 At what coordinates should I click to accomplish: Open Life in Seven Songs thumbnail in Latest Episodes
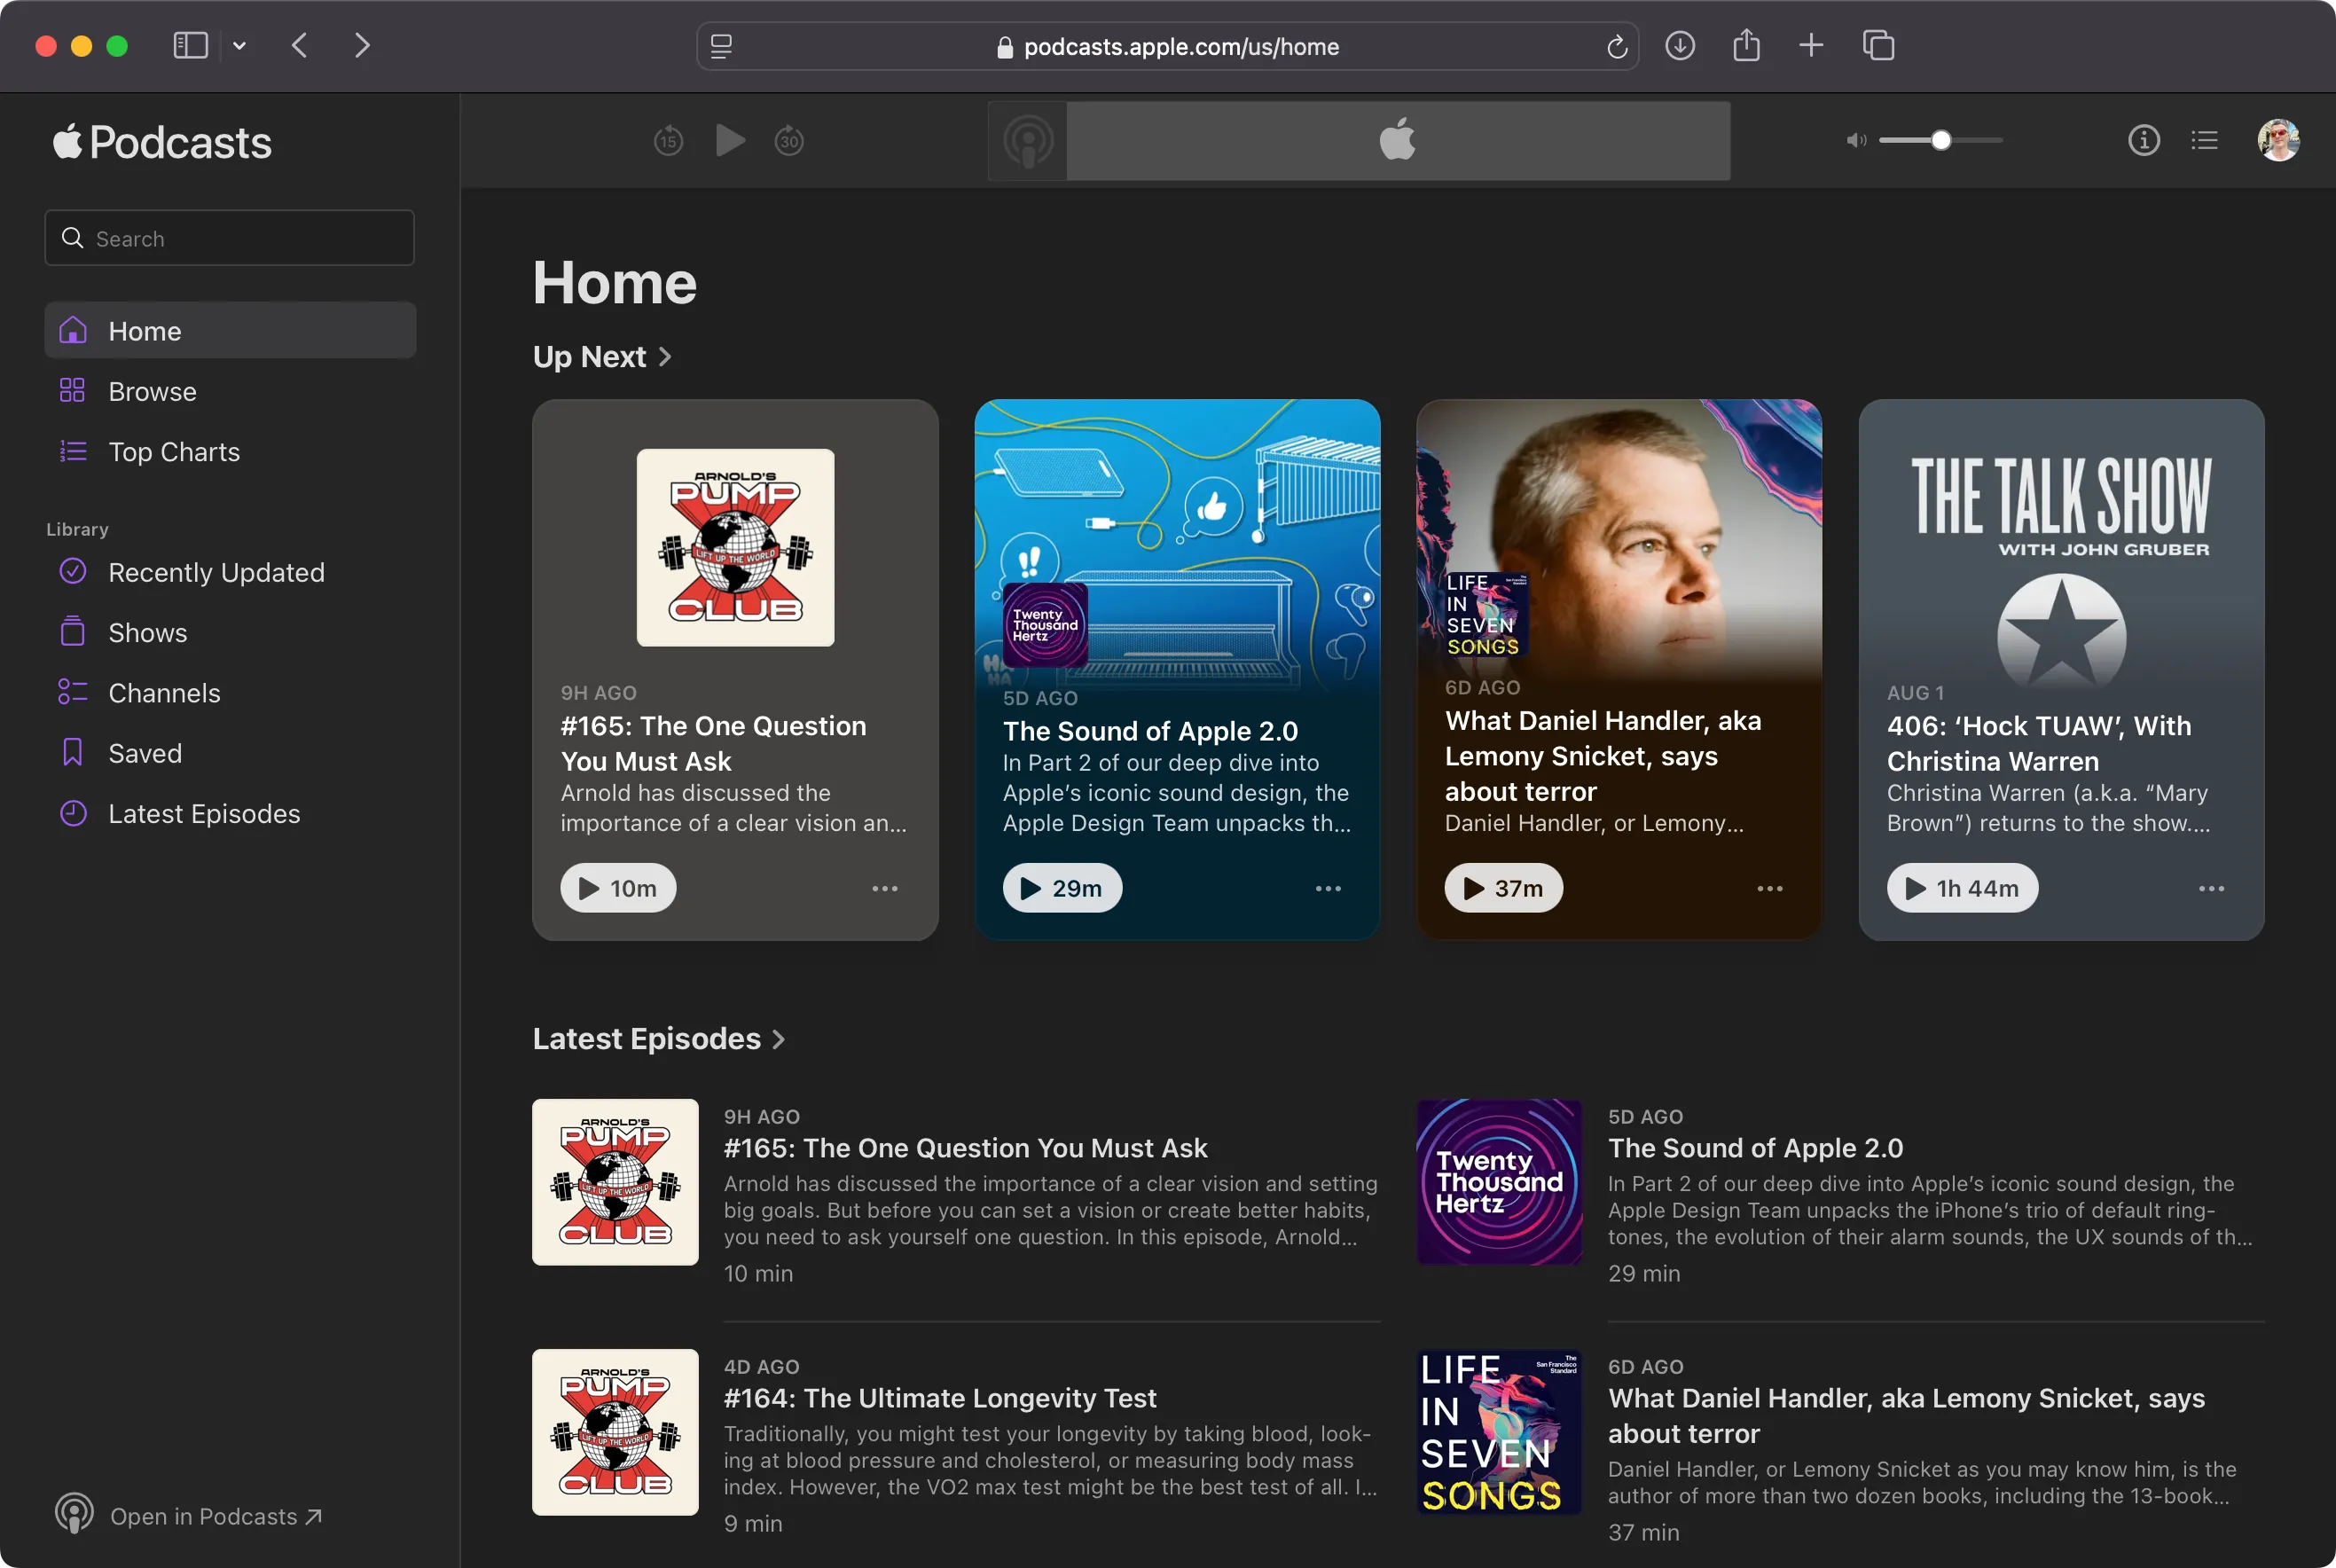coord(1499,1432)
